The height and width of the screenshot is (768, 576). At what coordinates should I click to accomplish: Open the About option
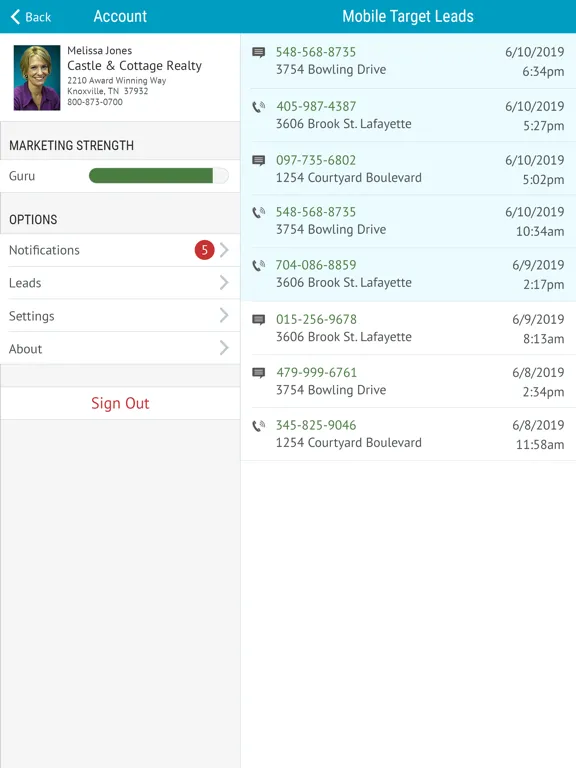[120, 348]
